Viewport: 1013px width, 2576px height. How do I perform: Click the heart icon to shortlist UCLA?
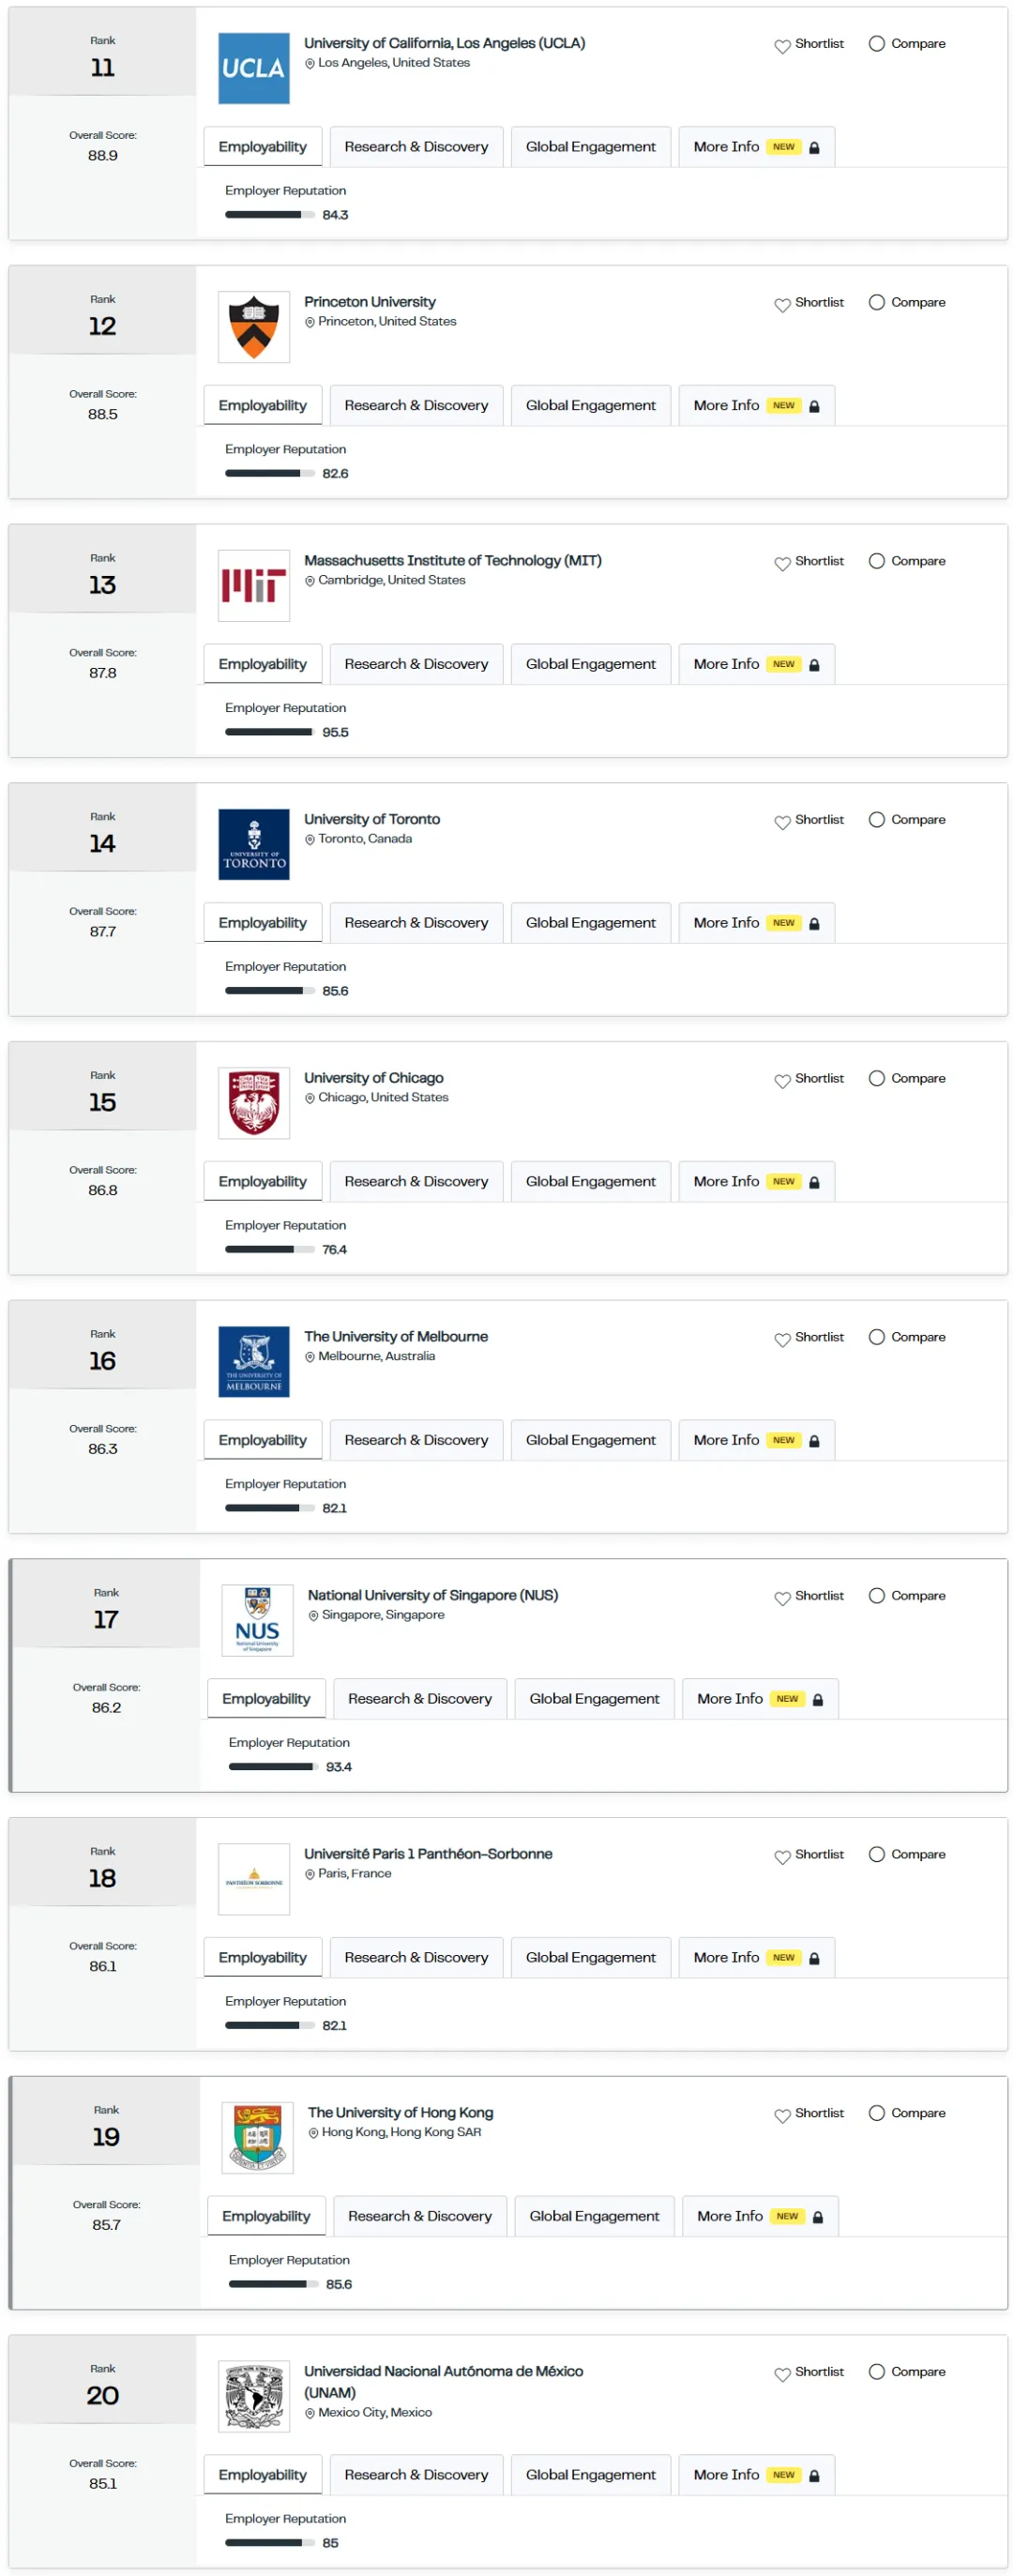tap(781, 46)
